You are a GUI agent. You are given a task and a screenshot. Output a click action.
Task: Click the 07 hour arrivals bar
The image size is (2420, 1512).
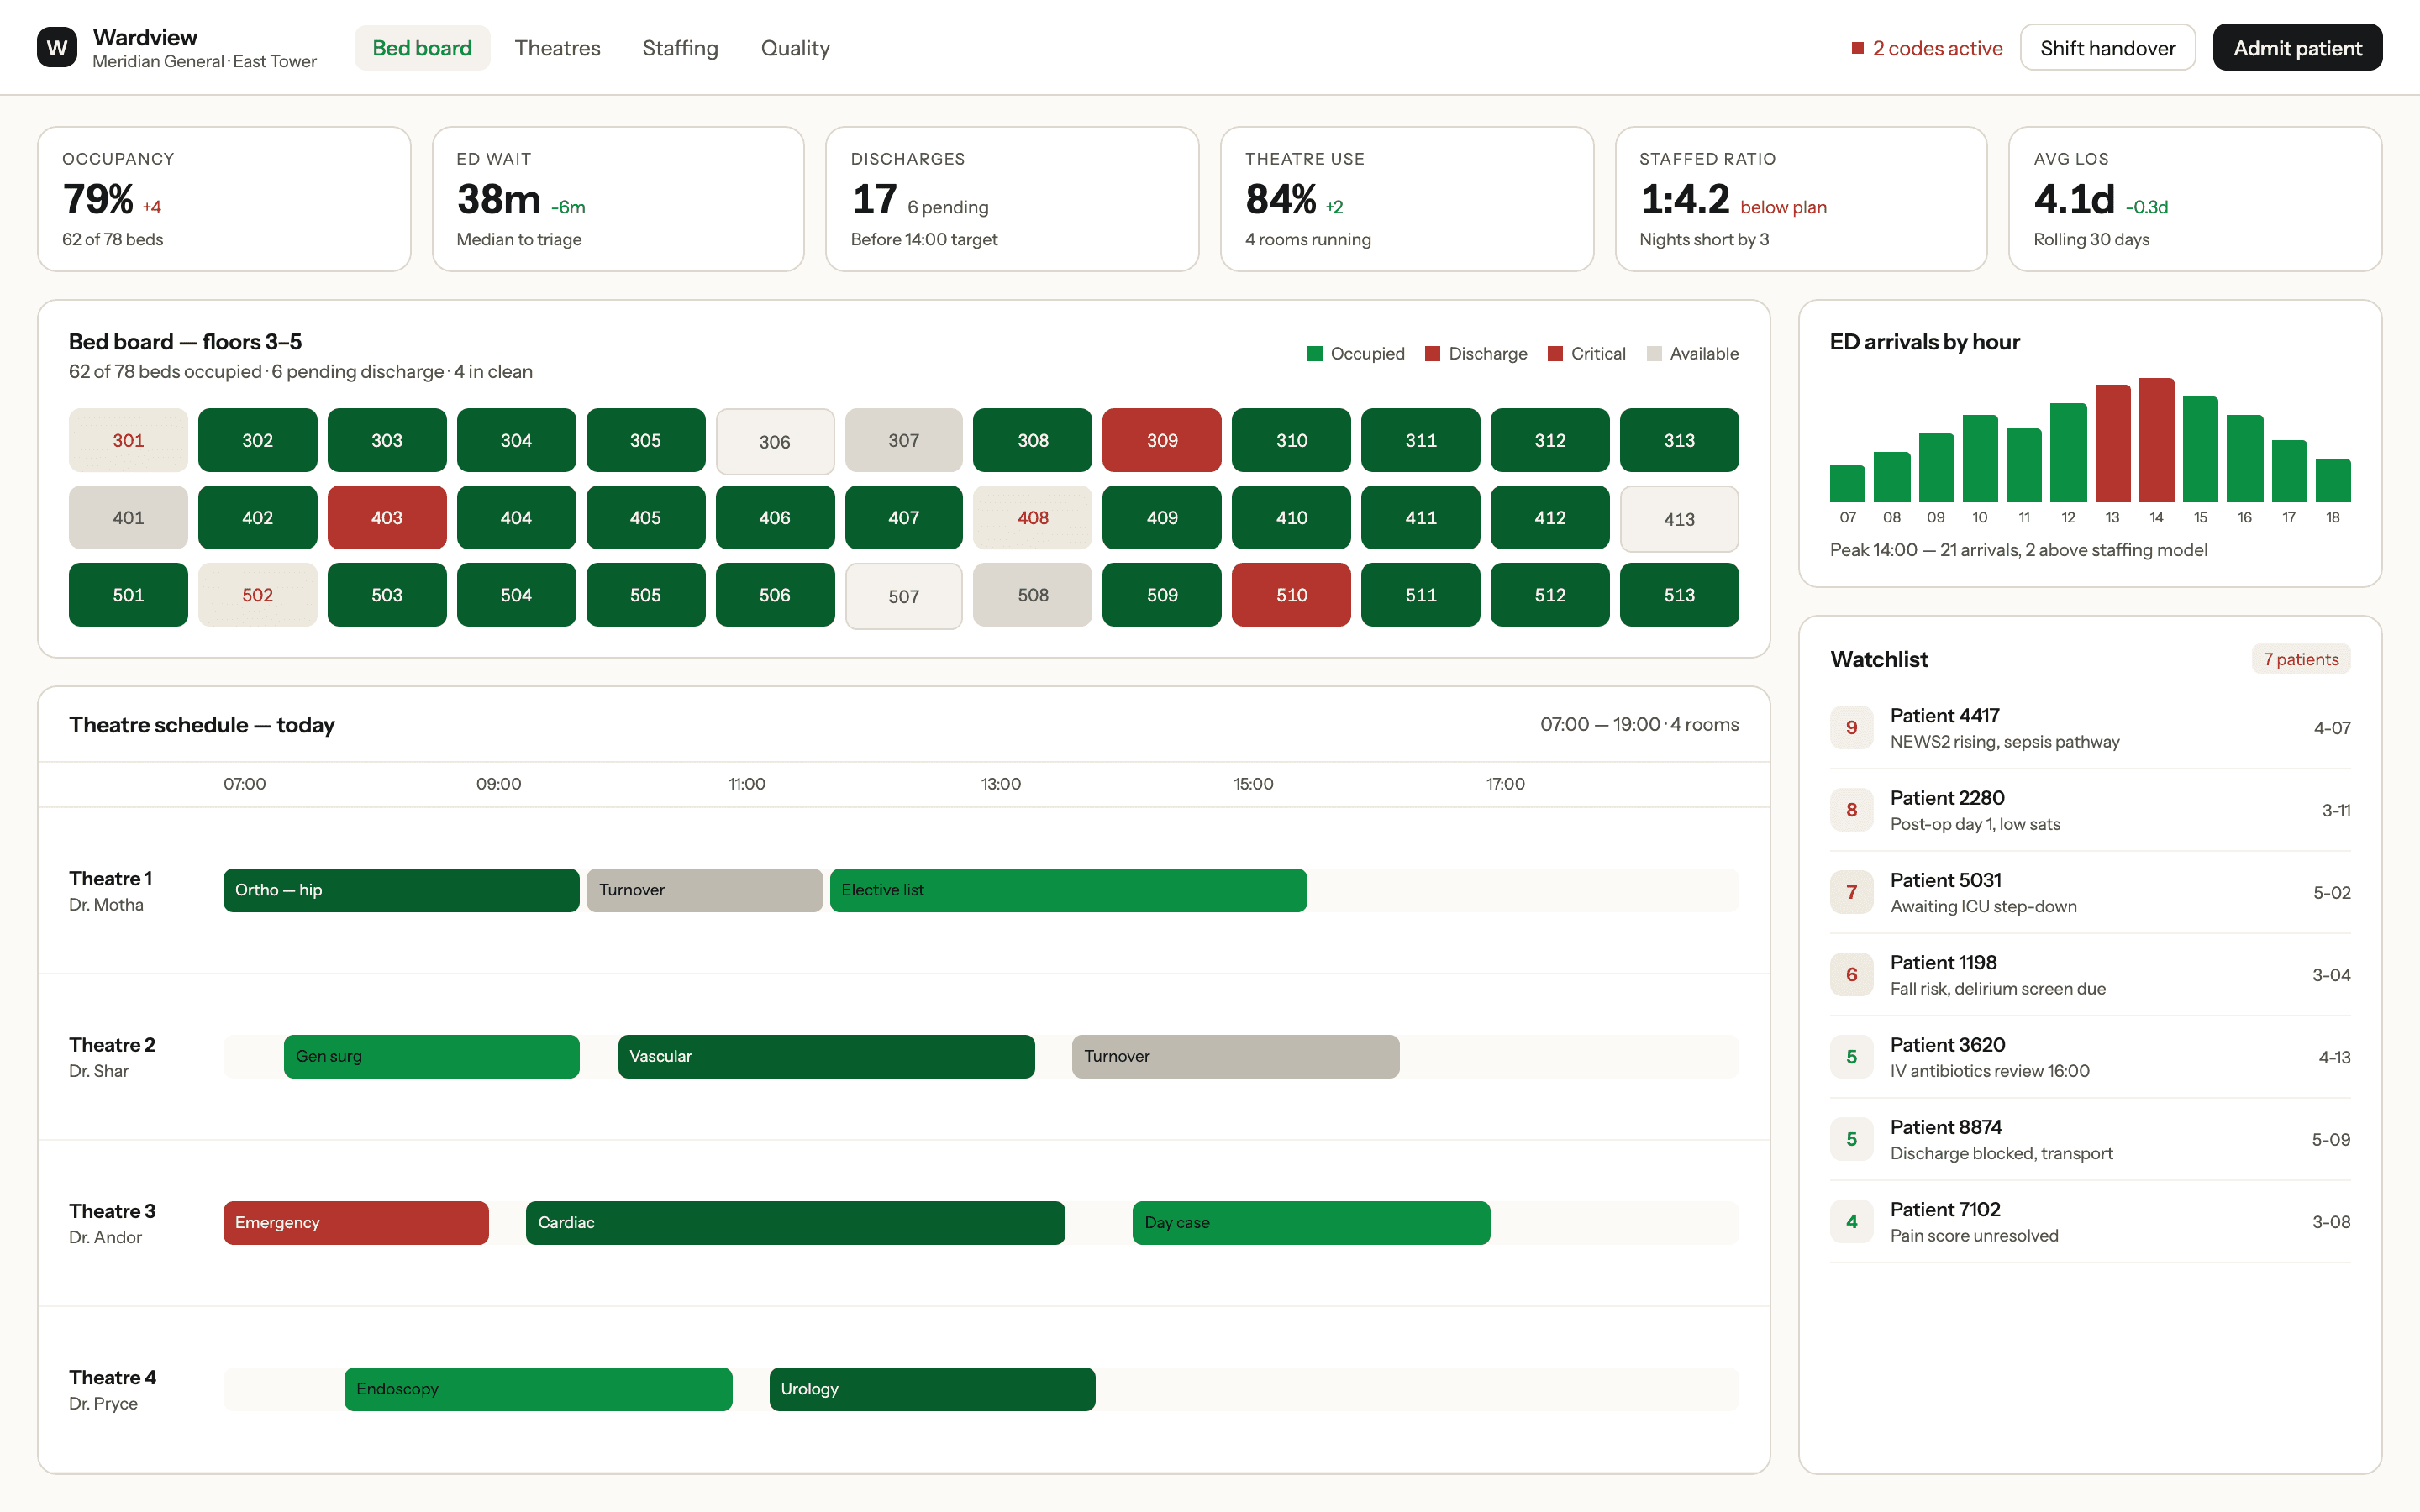1847,484
